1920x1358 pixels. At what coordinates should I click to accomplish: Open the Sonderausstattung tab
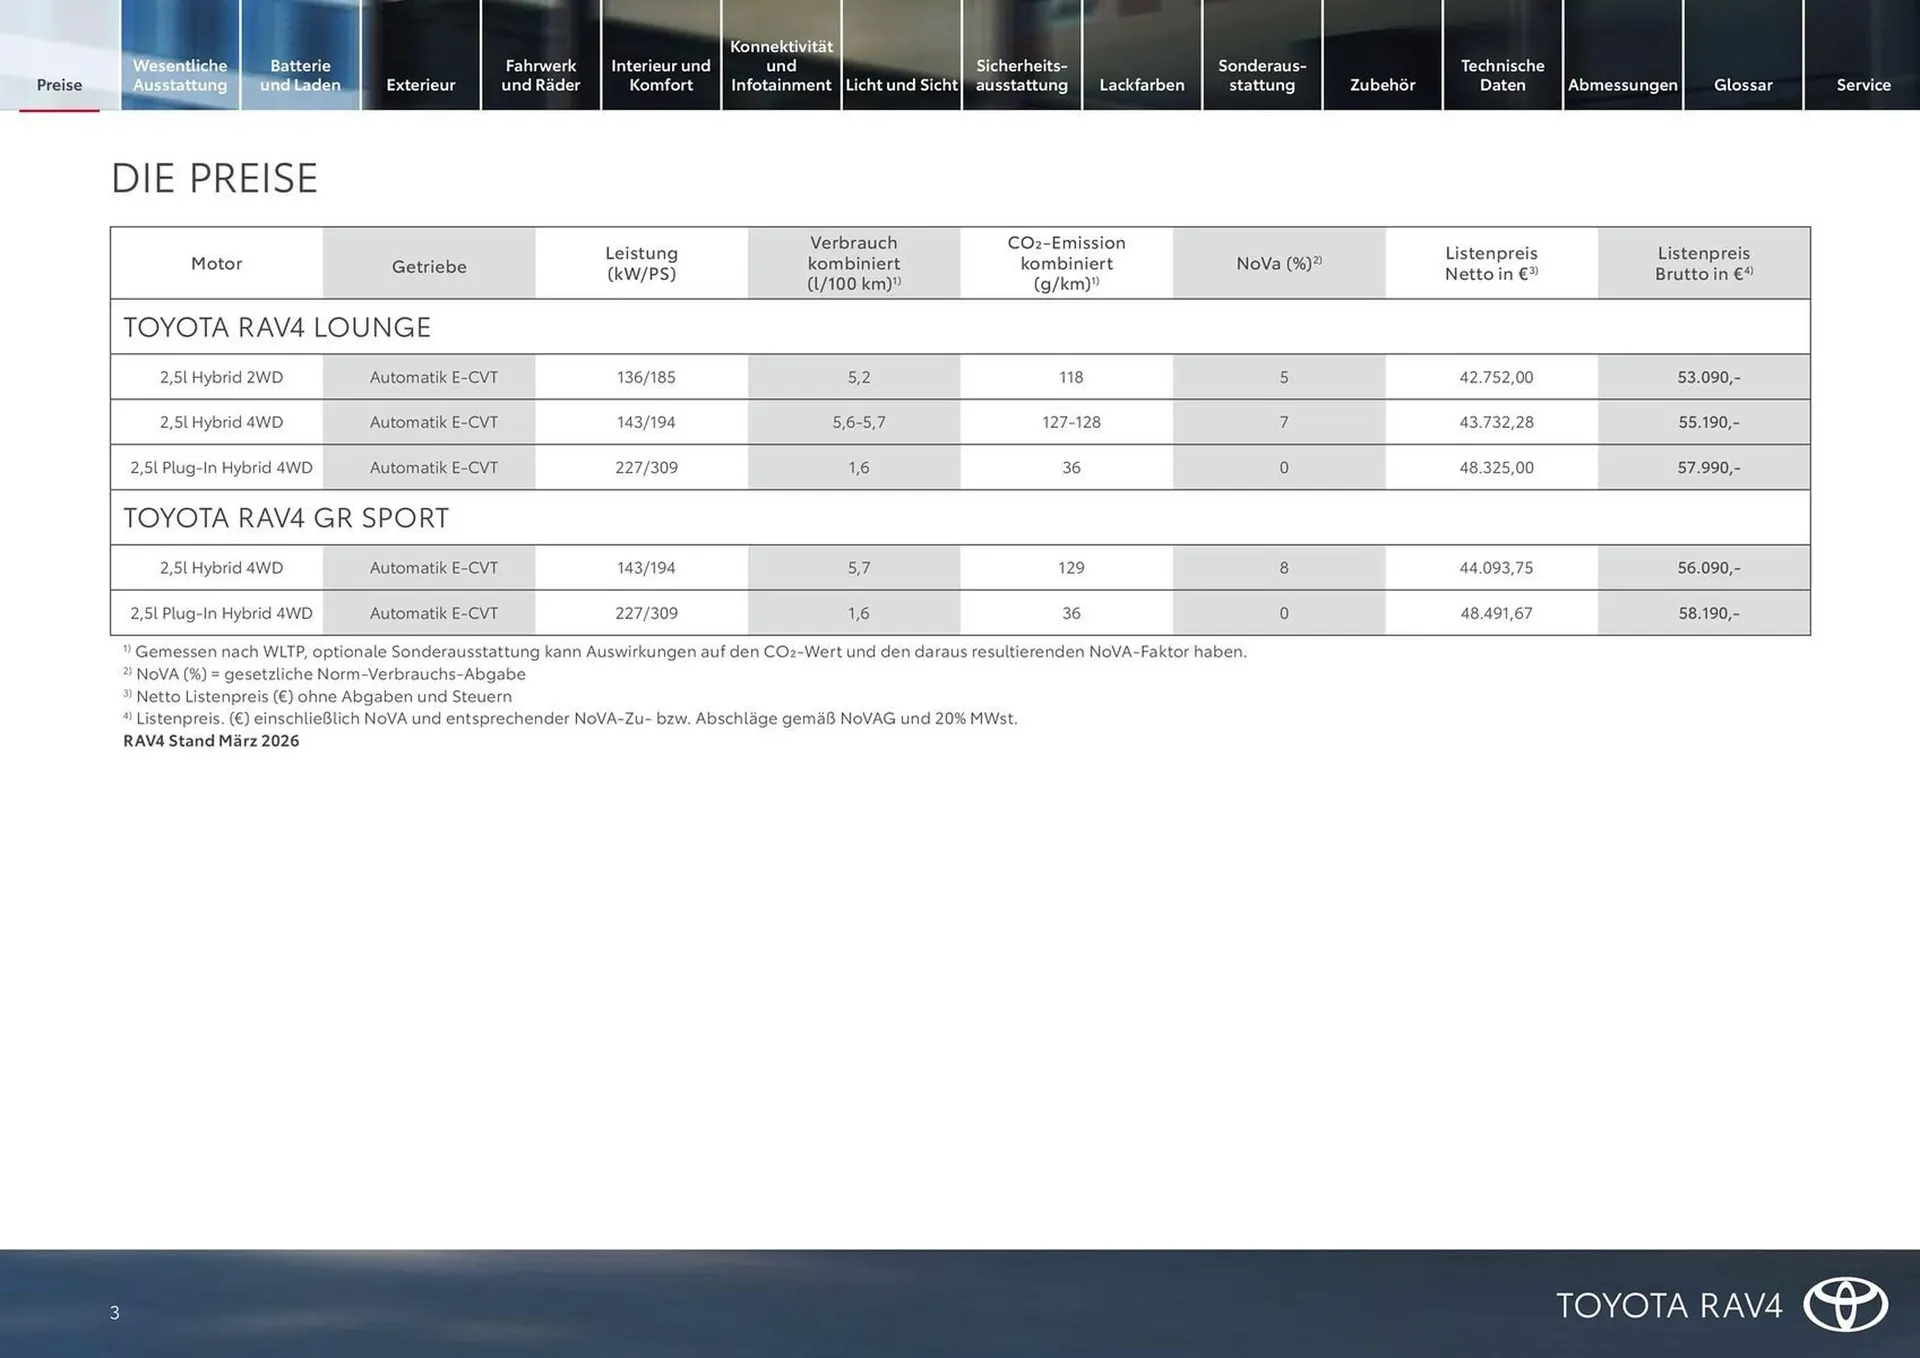click(1262, 75)
